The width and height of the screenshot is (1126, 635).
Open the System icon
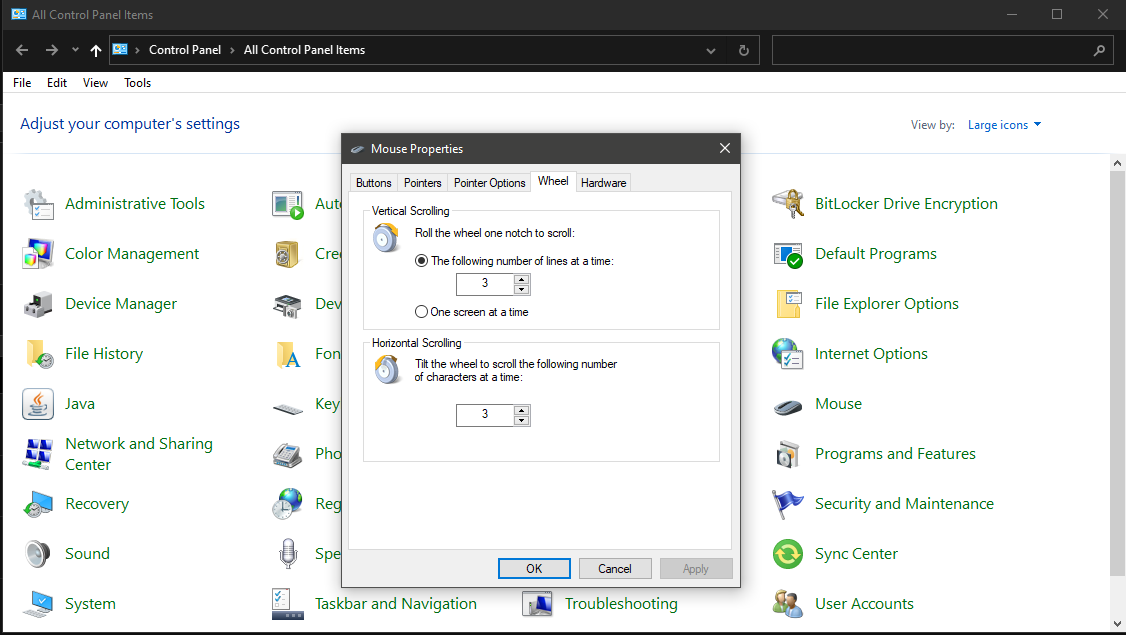[38, 604]
